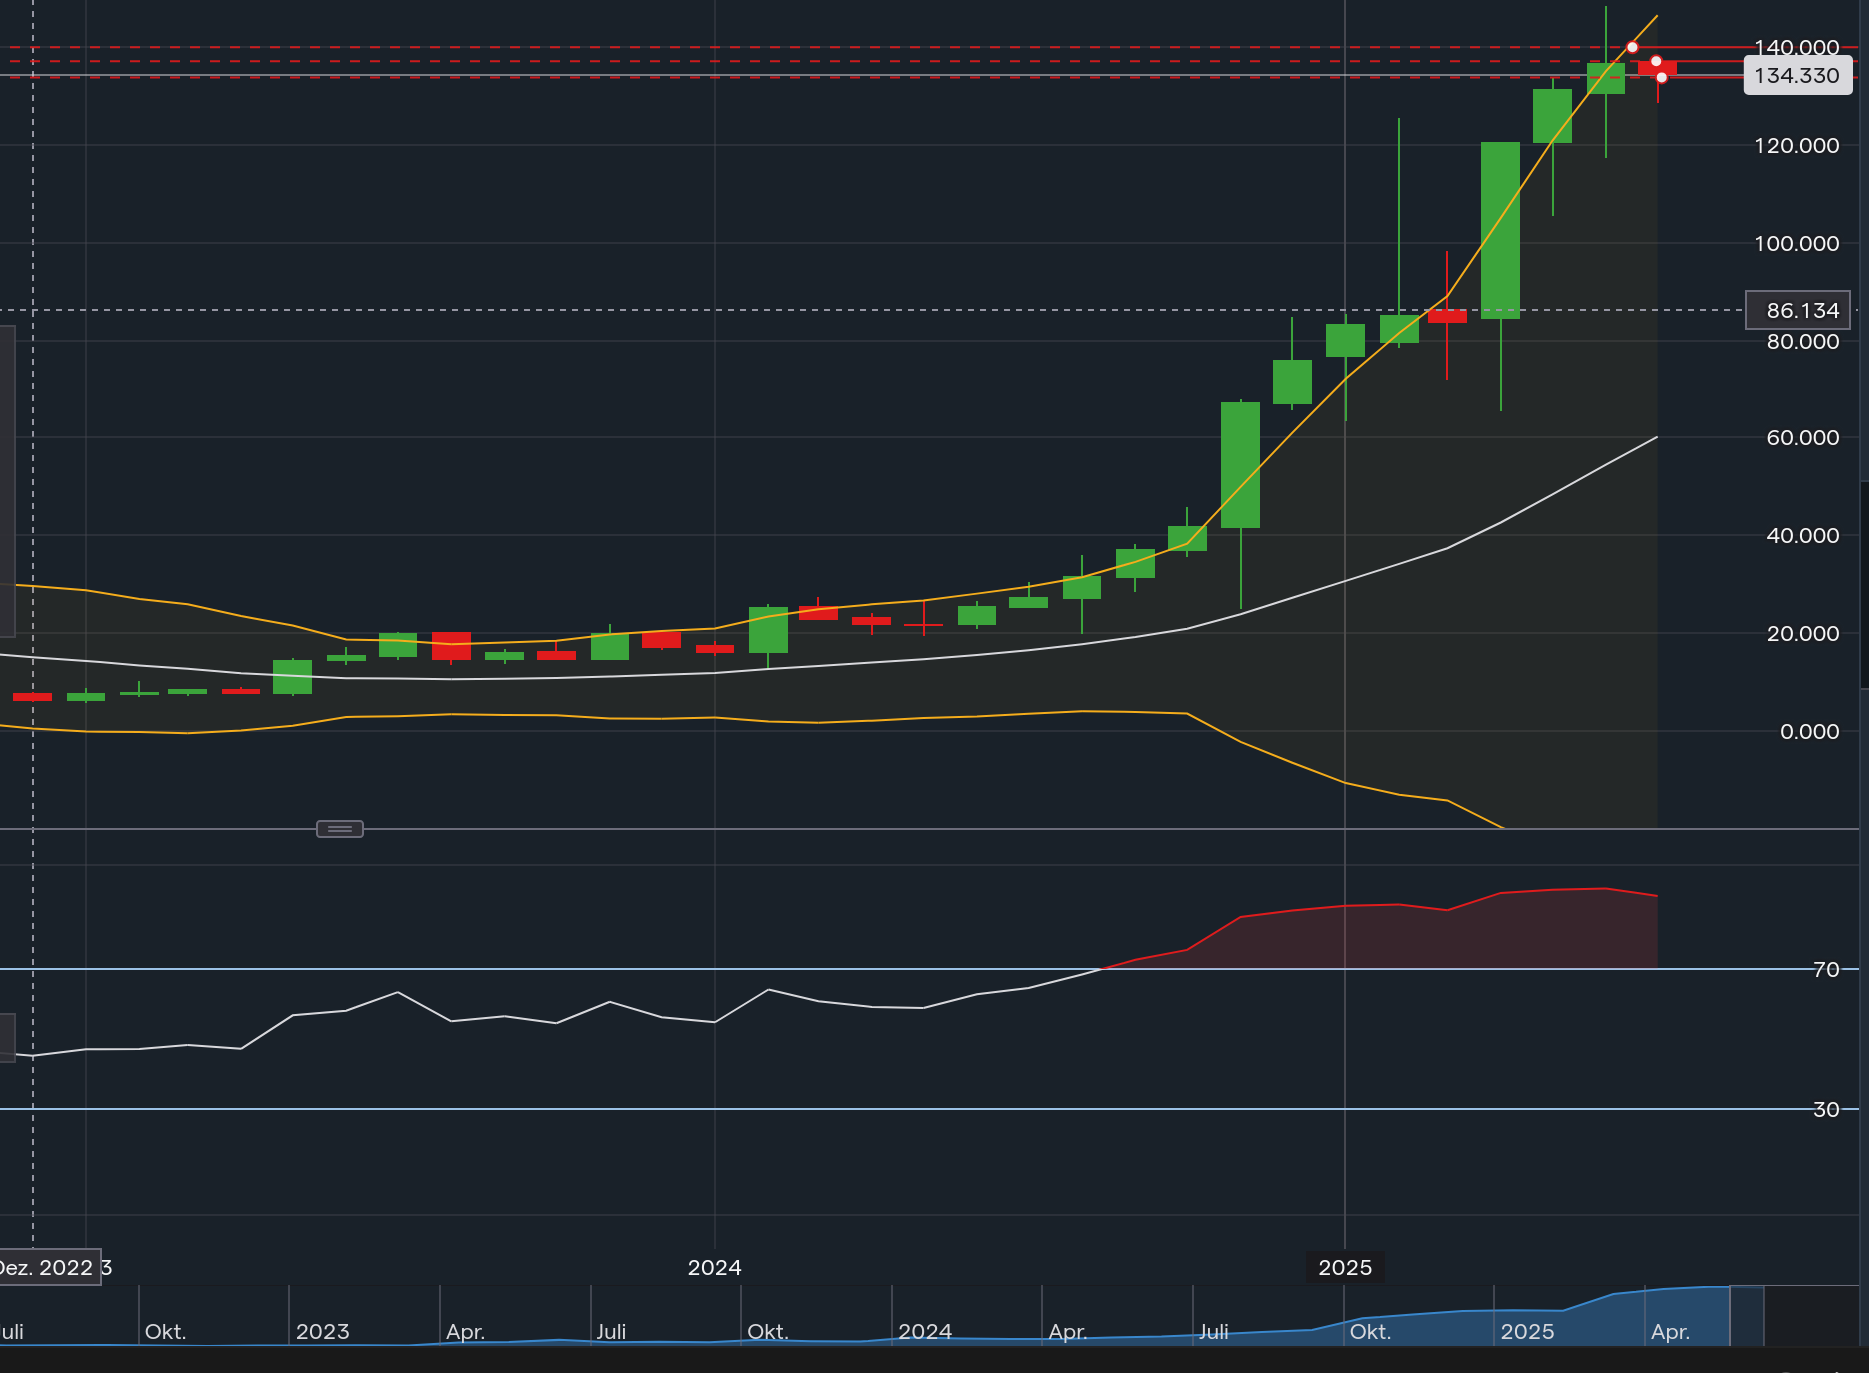Click the 2024 label on the main time axis
This screenshot has width=1869, height=1373.
pyautogui.click(x=714, y=1268)
